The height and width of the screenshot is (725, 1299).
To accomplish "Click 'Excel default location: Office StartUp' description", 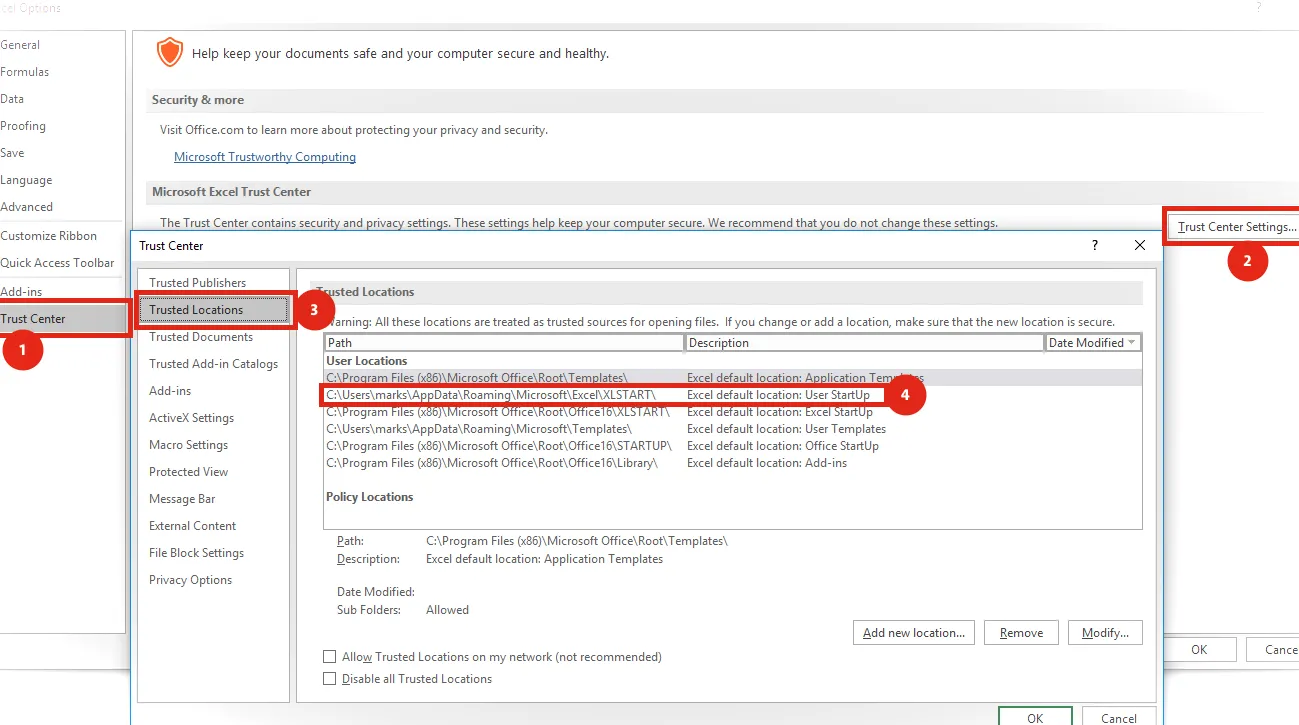I will coord(783,446).
